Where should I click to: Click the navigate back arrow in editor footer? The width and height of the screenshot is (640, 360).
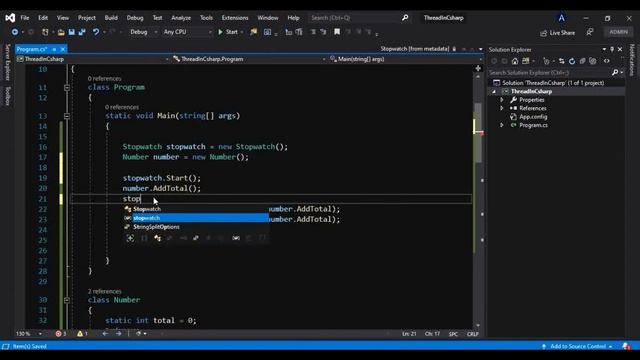[x=105, y=334]
